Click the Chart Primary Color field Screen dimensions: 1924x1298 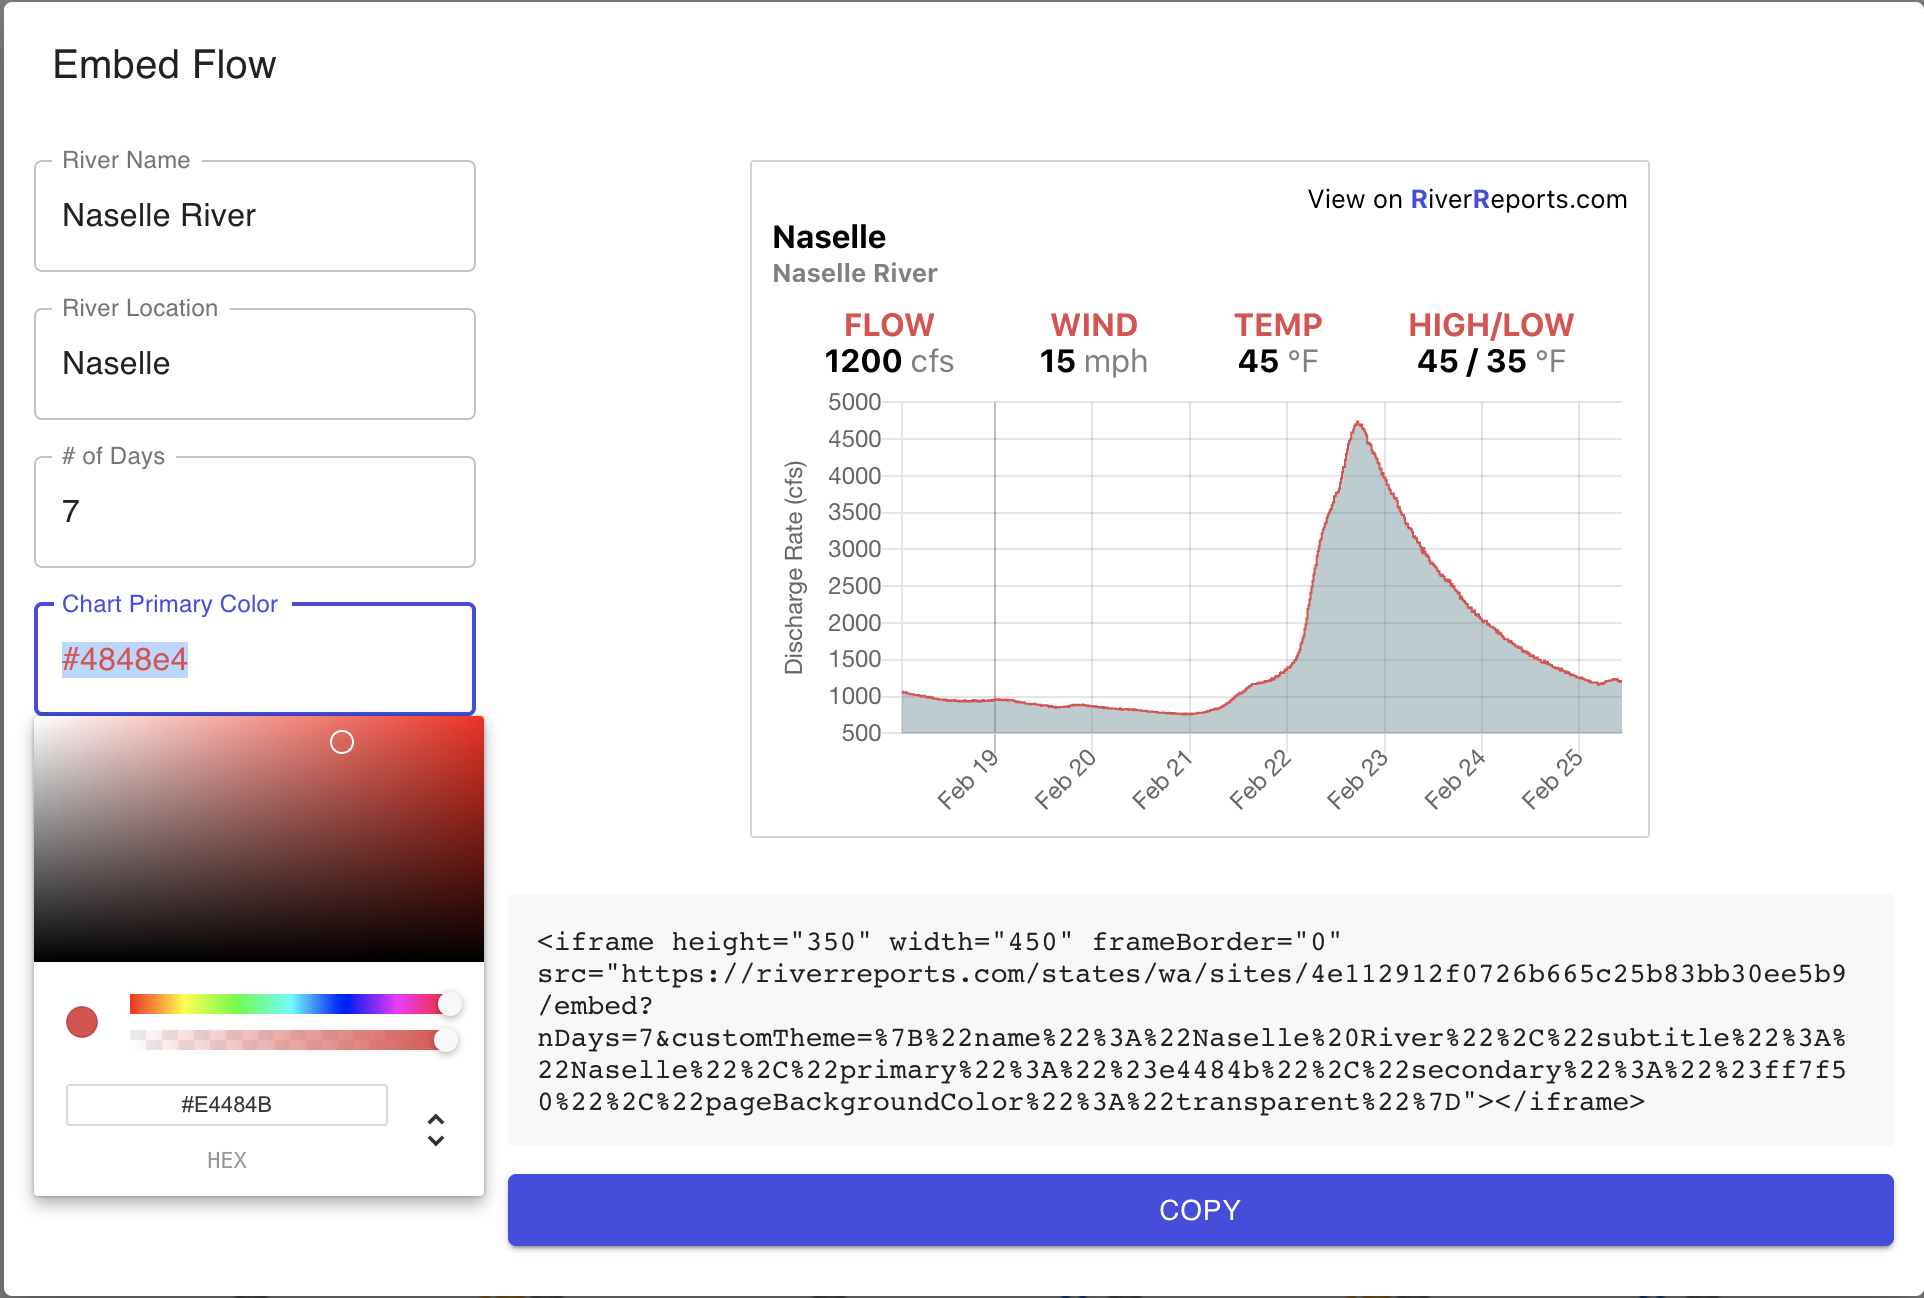pyautogui.click(x=254, y=660)
